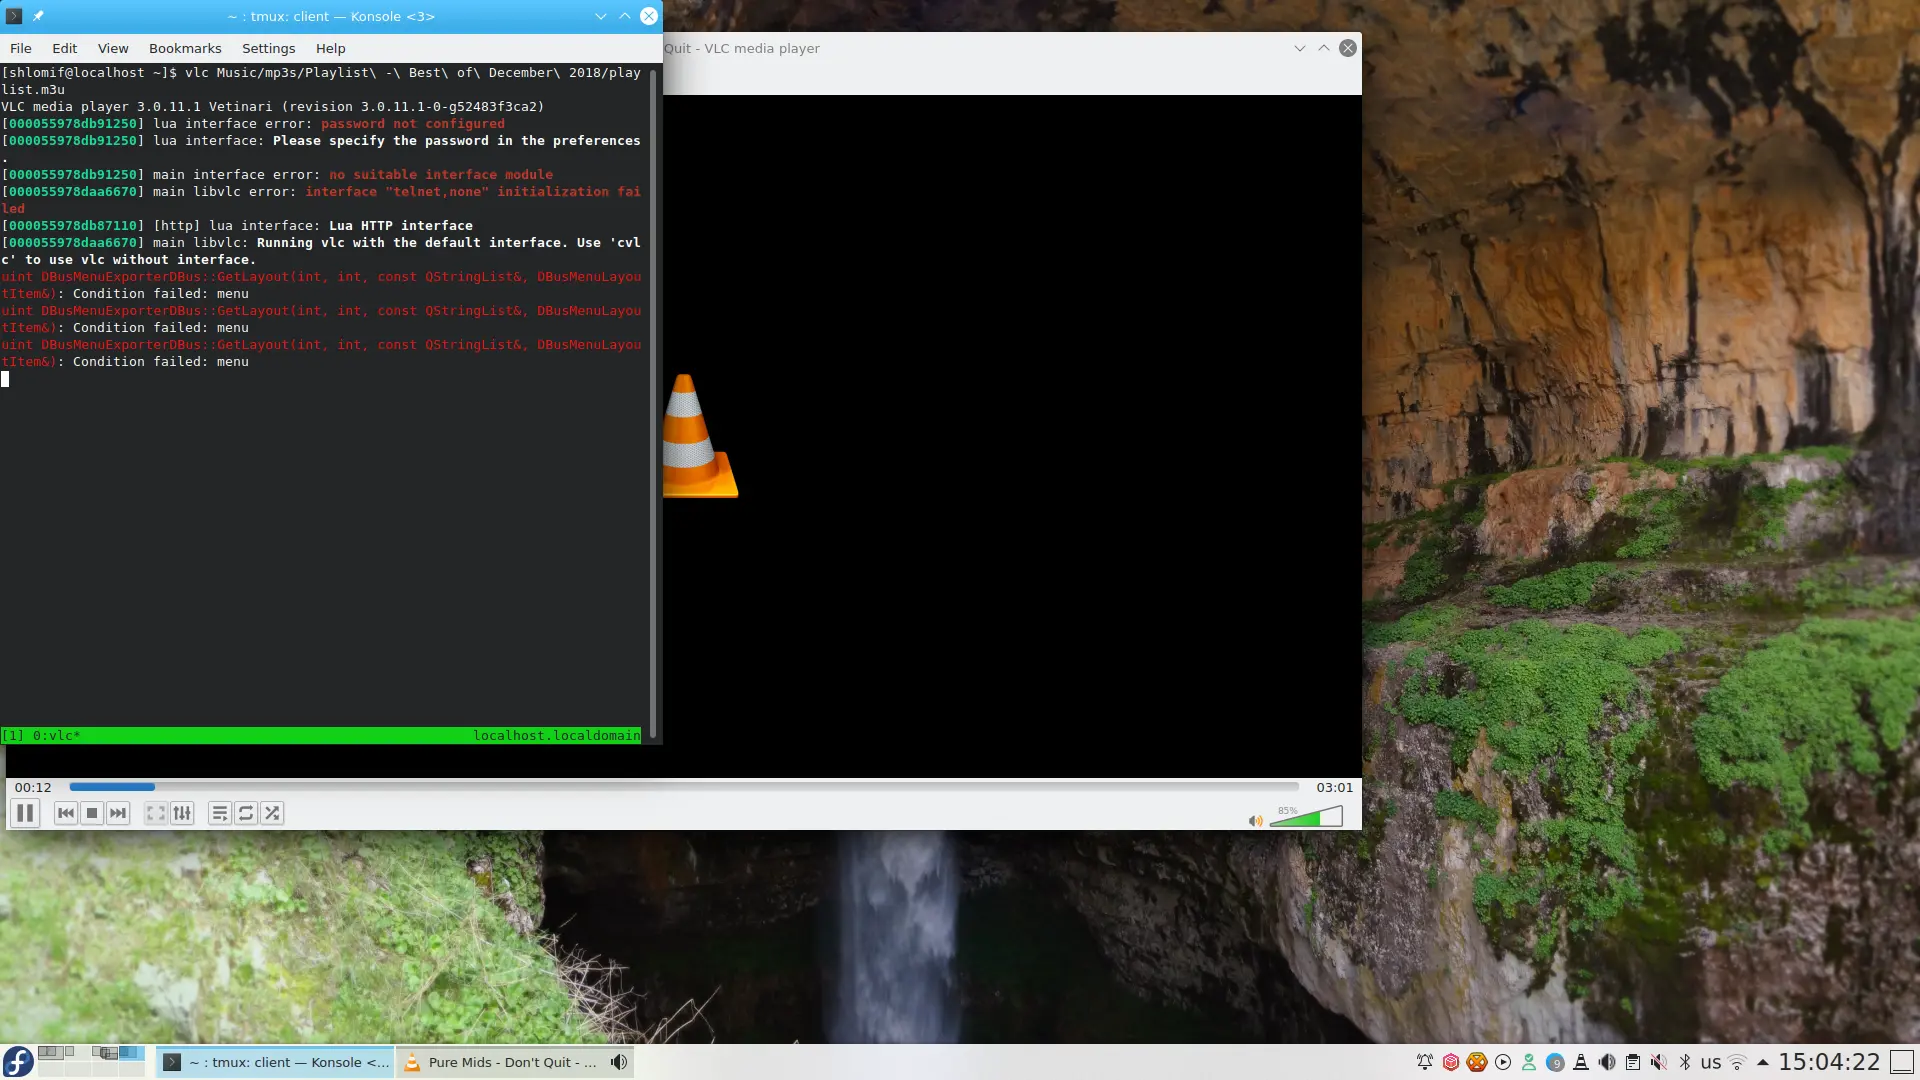Click tmux status 'localhost.localdomain'
Image resolution: width=1920 pixels, height=1080 pixels.
[x=556, y=735]
